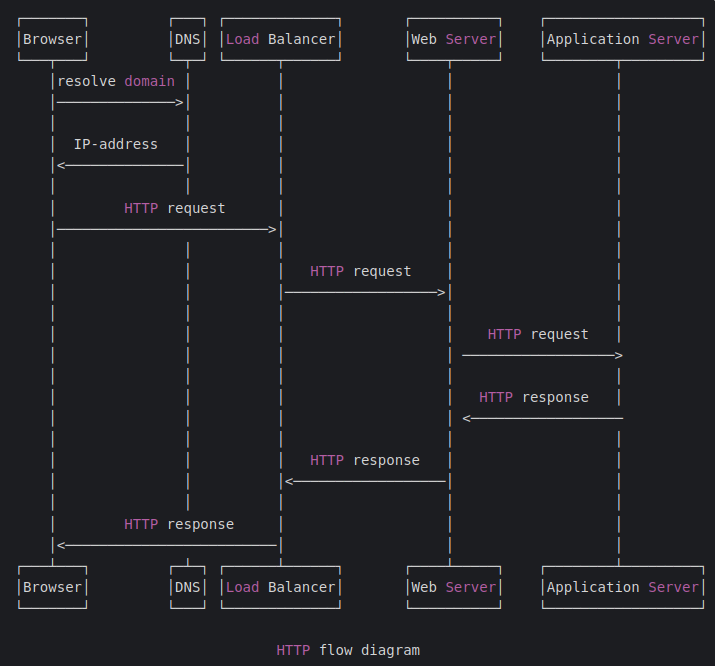Click the arrow from Load Balancer to Web Server
This screenshot has width=715, height=666.
[x=365, y=292]
